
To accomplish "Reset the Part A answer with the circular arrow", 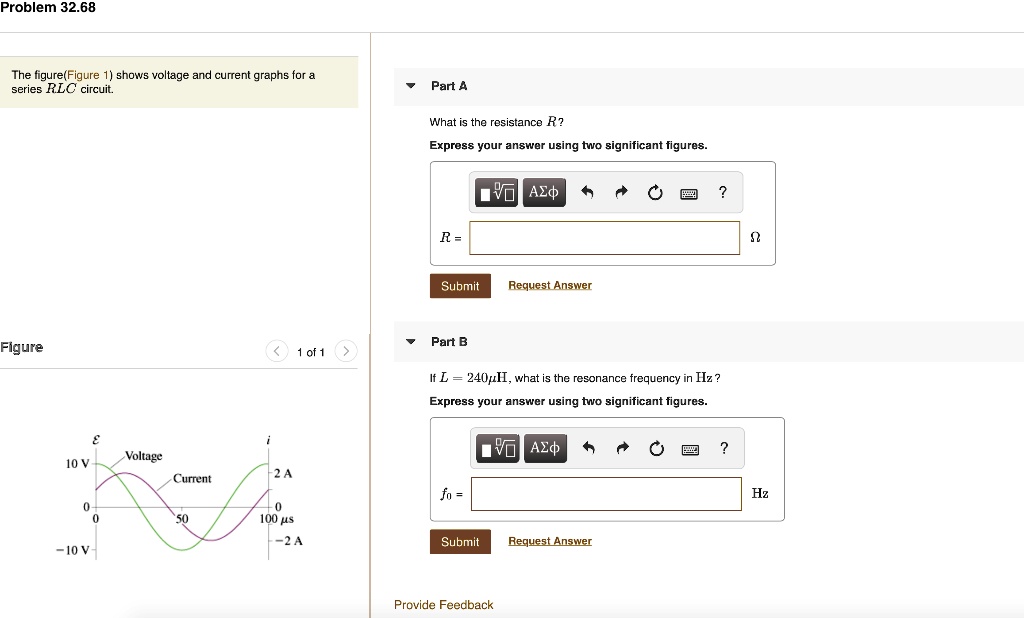I will (655, 192).
